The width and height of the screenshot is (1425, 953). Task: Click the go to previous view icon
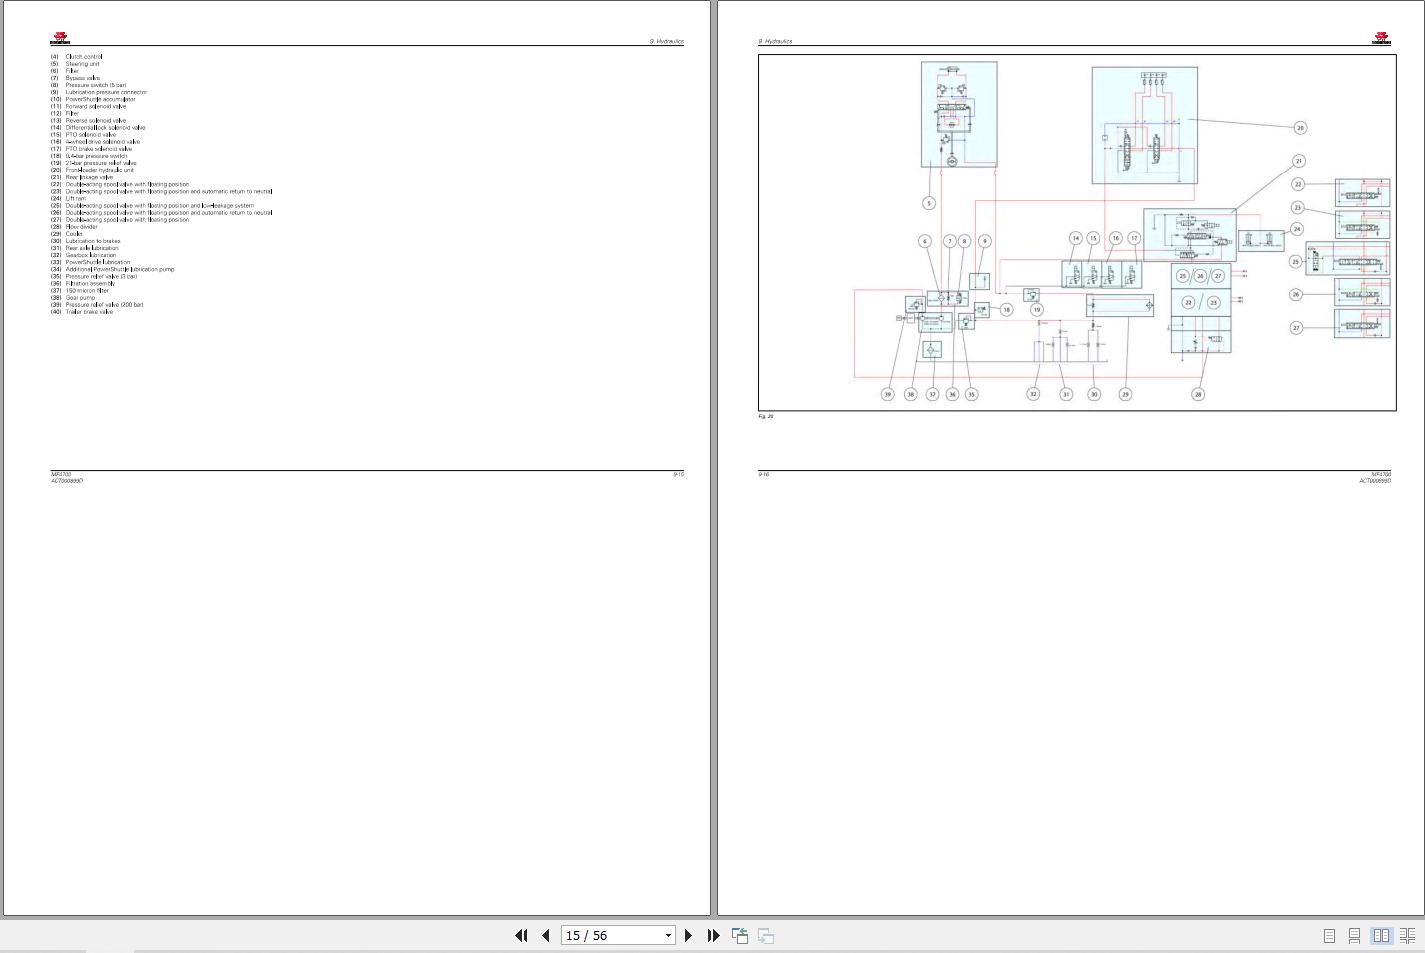pyautogui.click(x=740, y=935)
